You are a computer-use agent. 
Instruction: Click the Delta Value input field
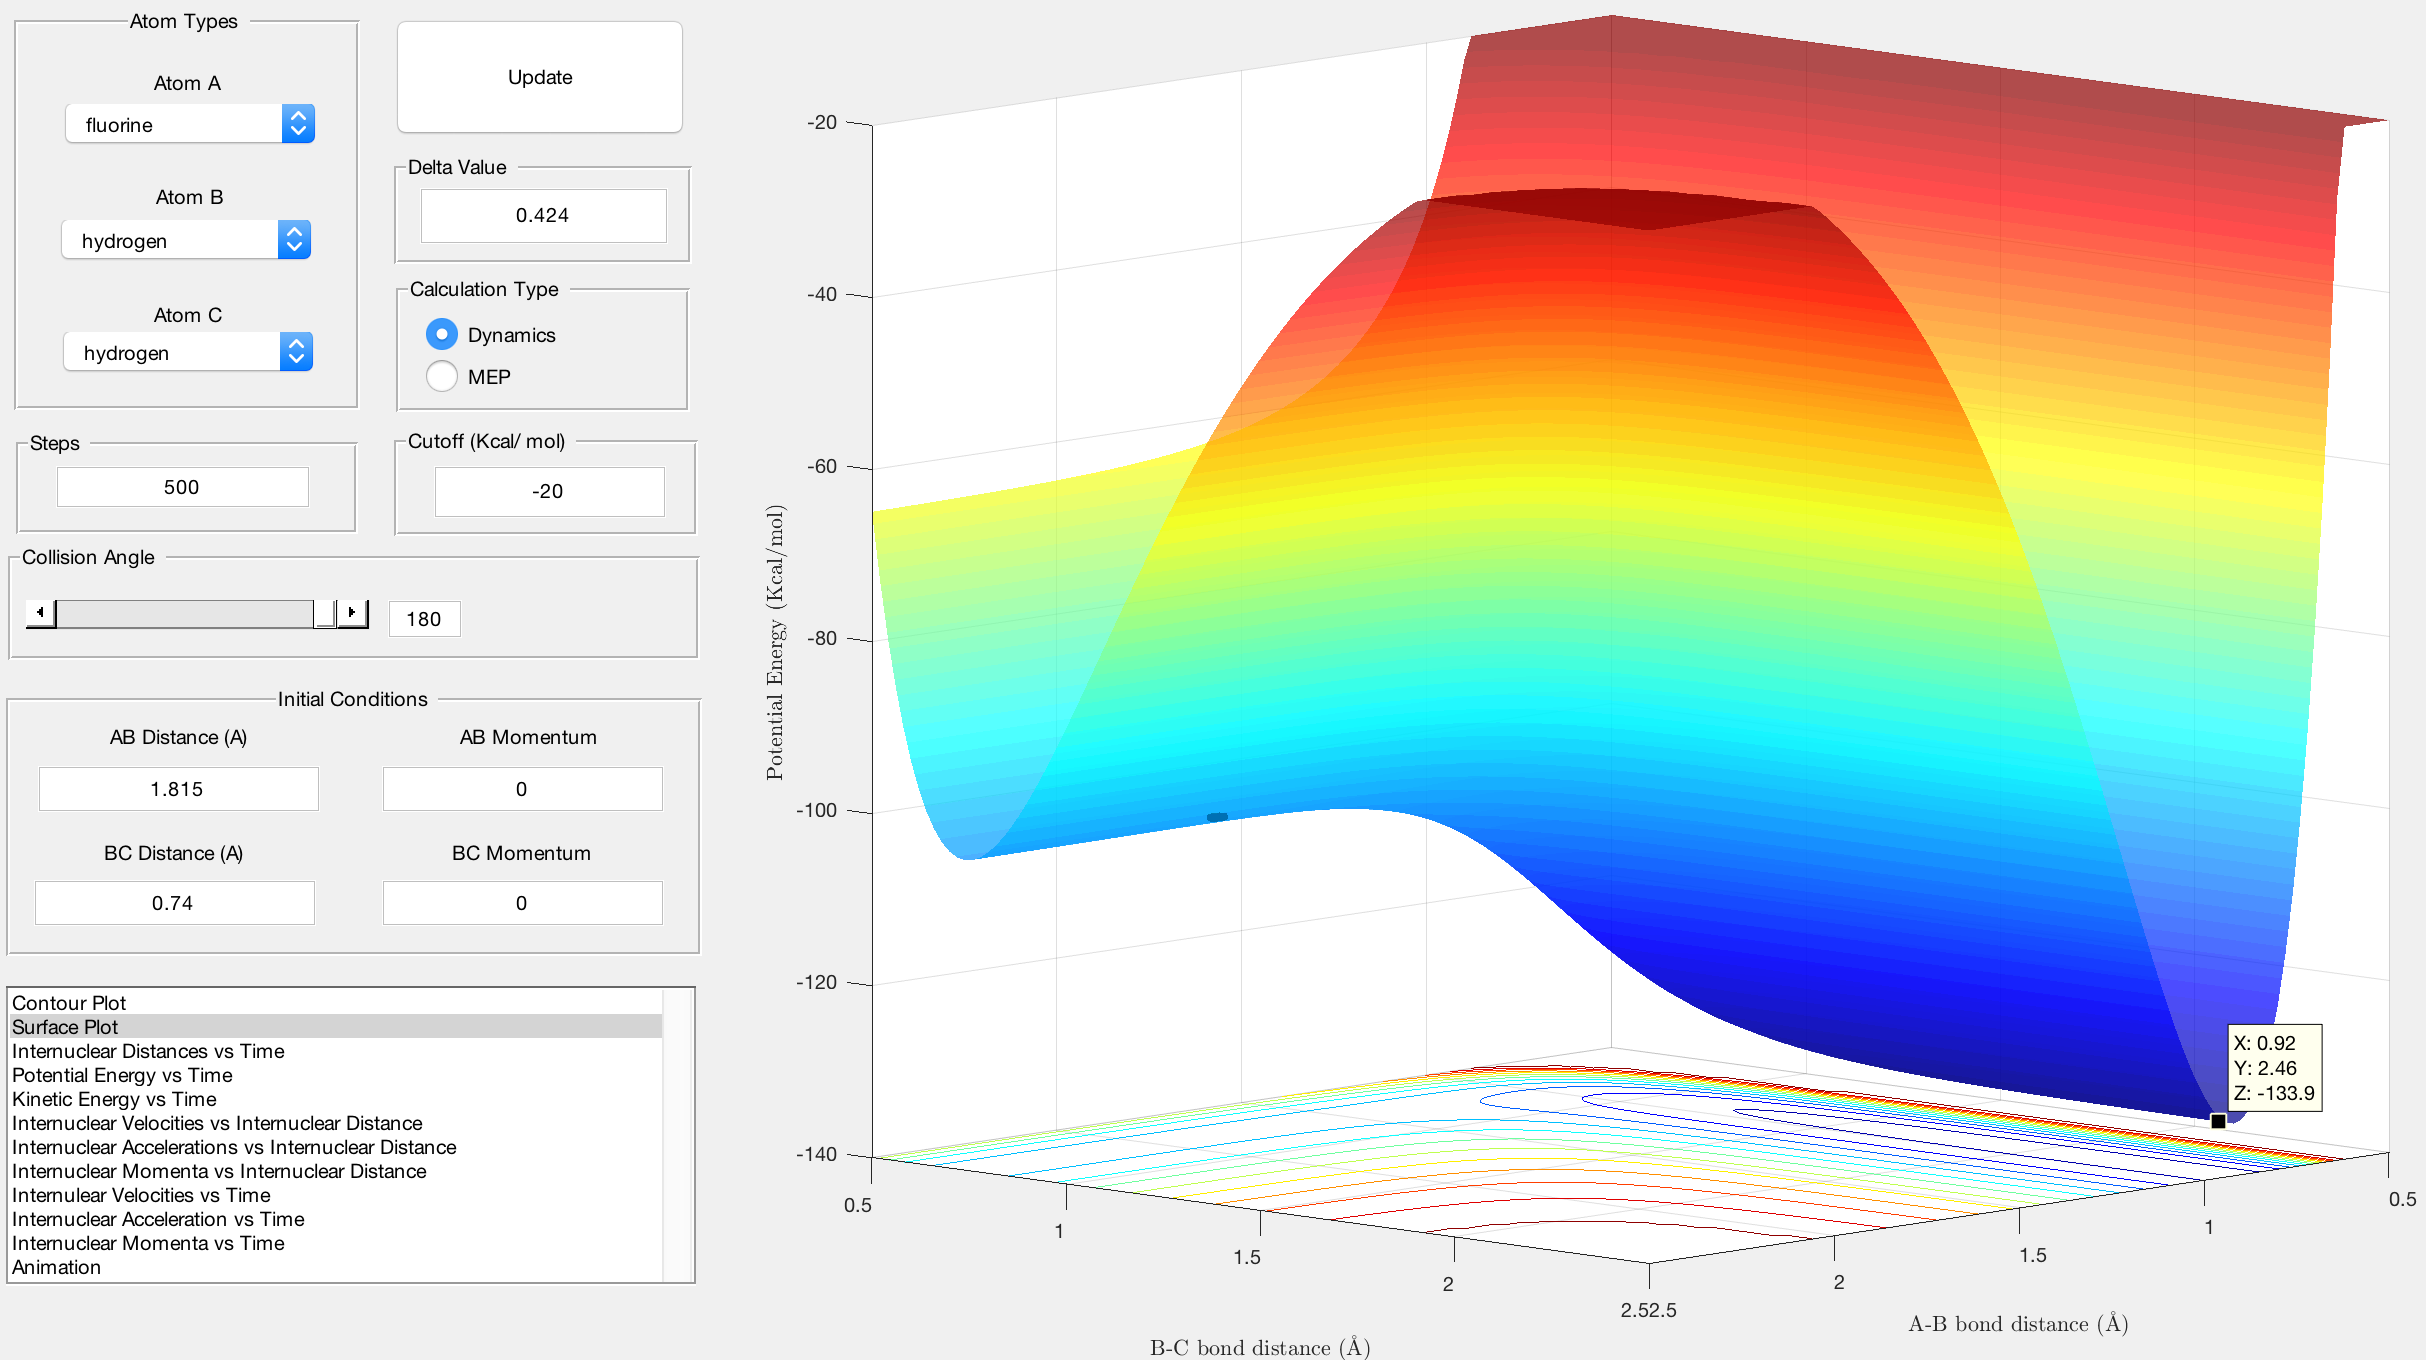(543, 215)
